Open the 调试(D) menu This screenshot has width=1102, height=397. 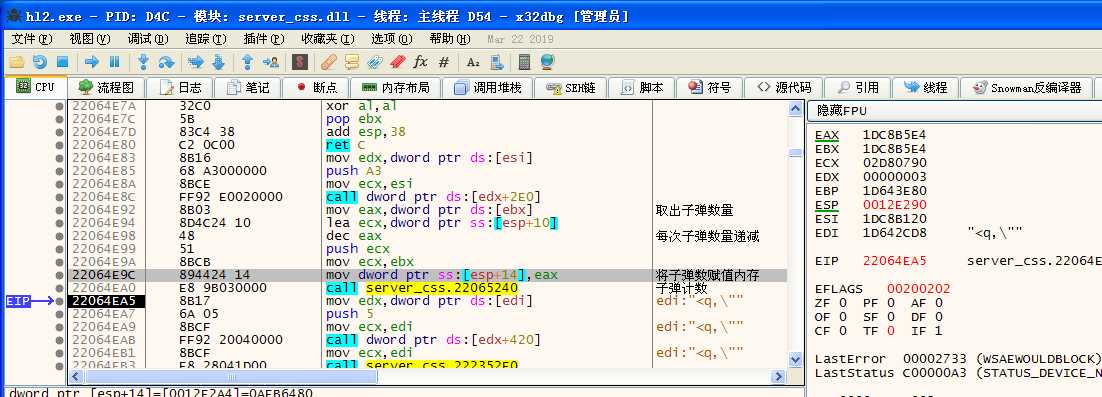pos(148,39)
